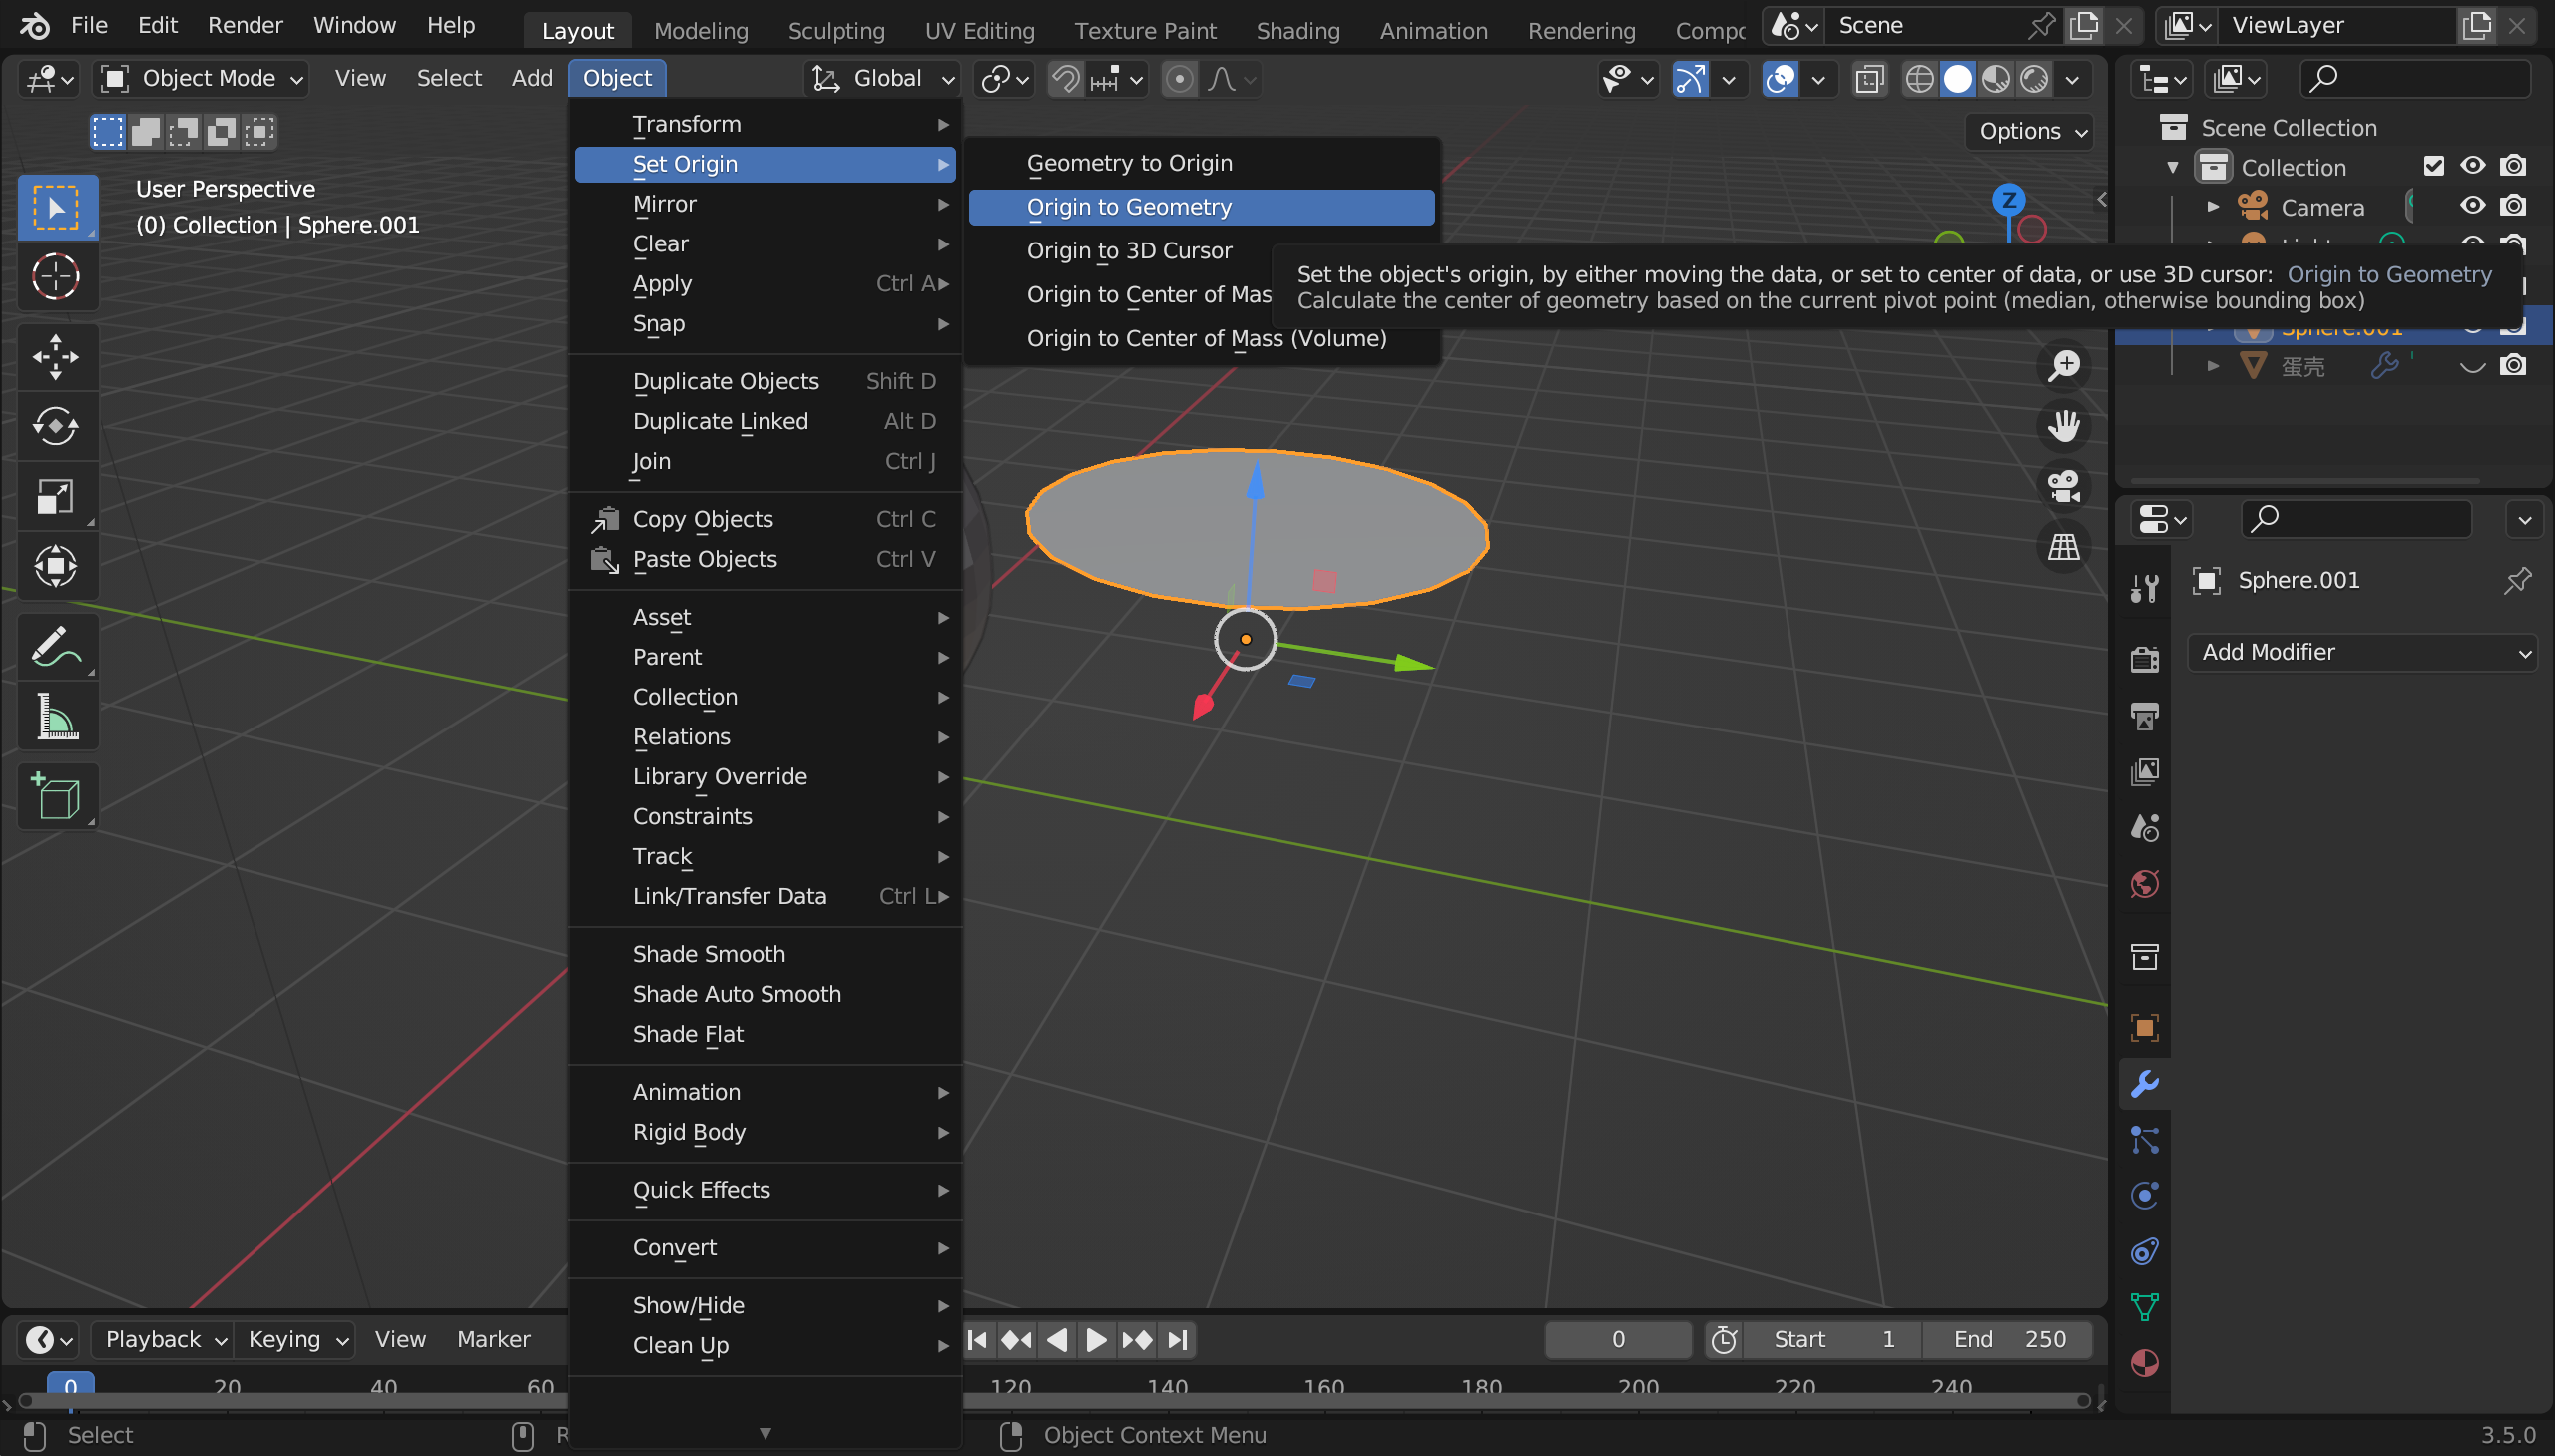Click the pan view hand icon

(2063, 426)
